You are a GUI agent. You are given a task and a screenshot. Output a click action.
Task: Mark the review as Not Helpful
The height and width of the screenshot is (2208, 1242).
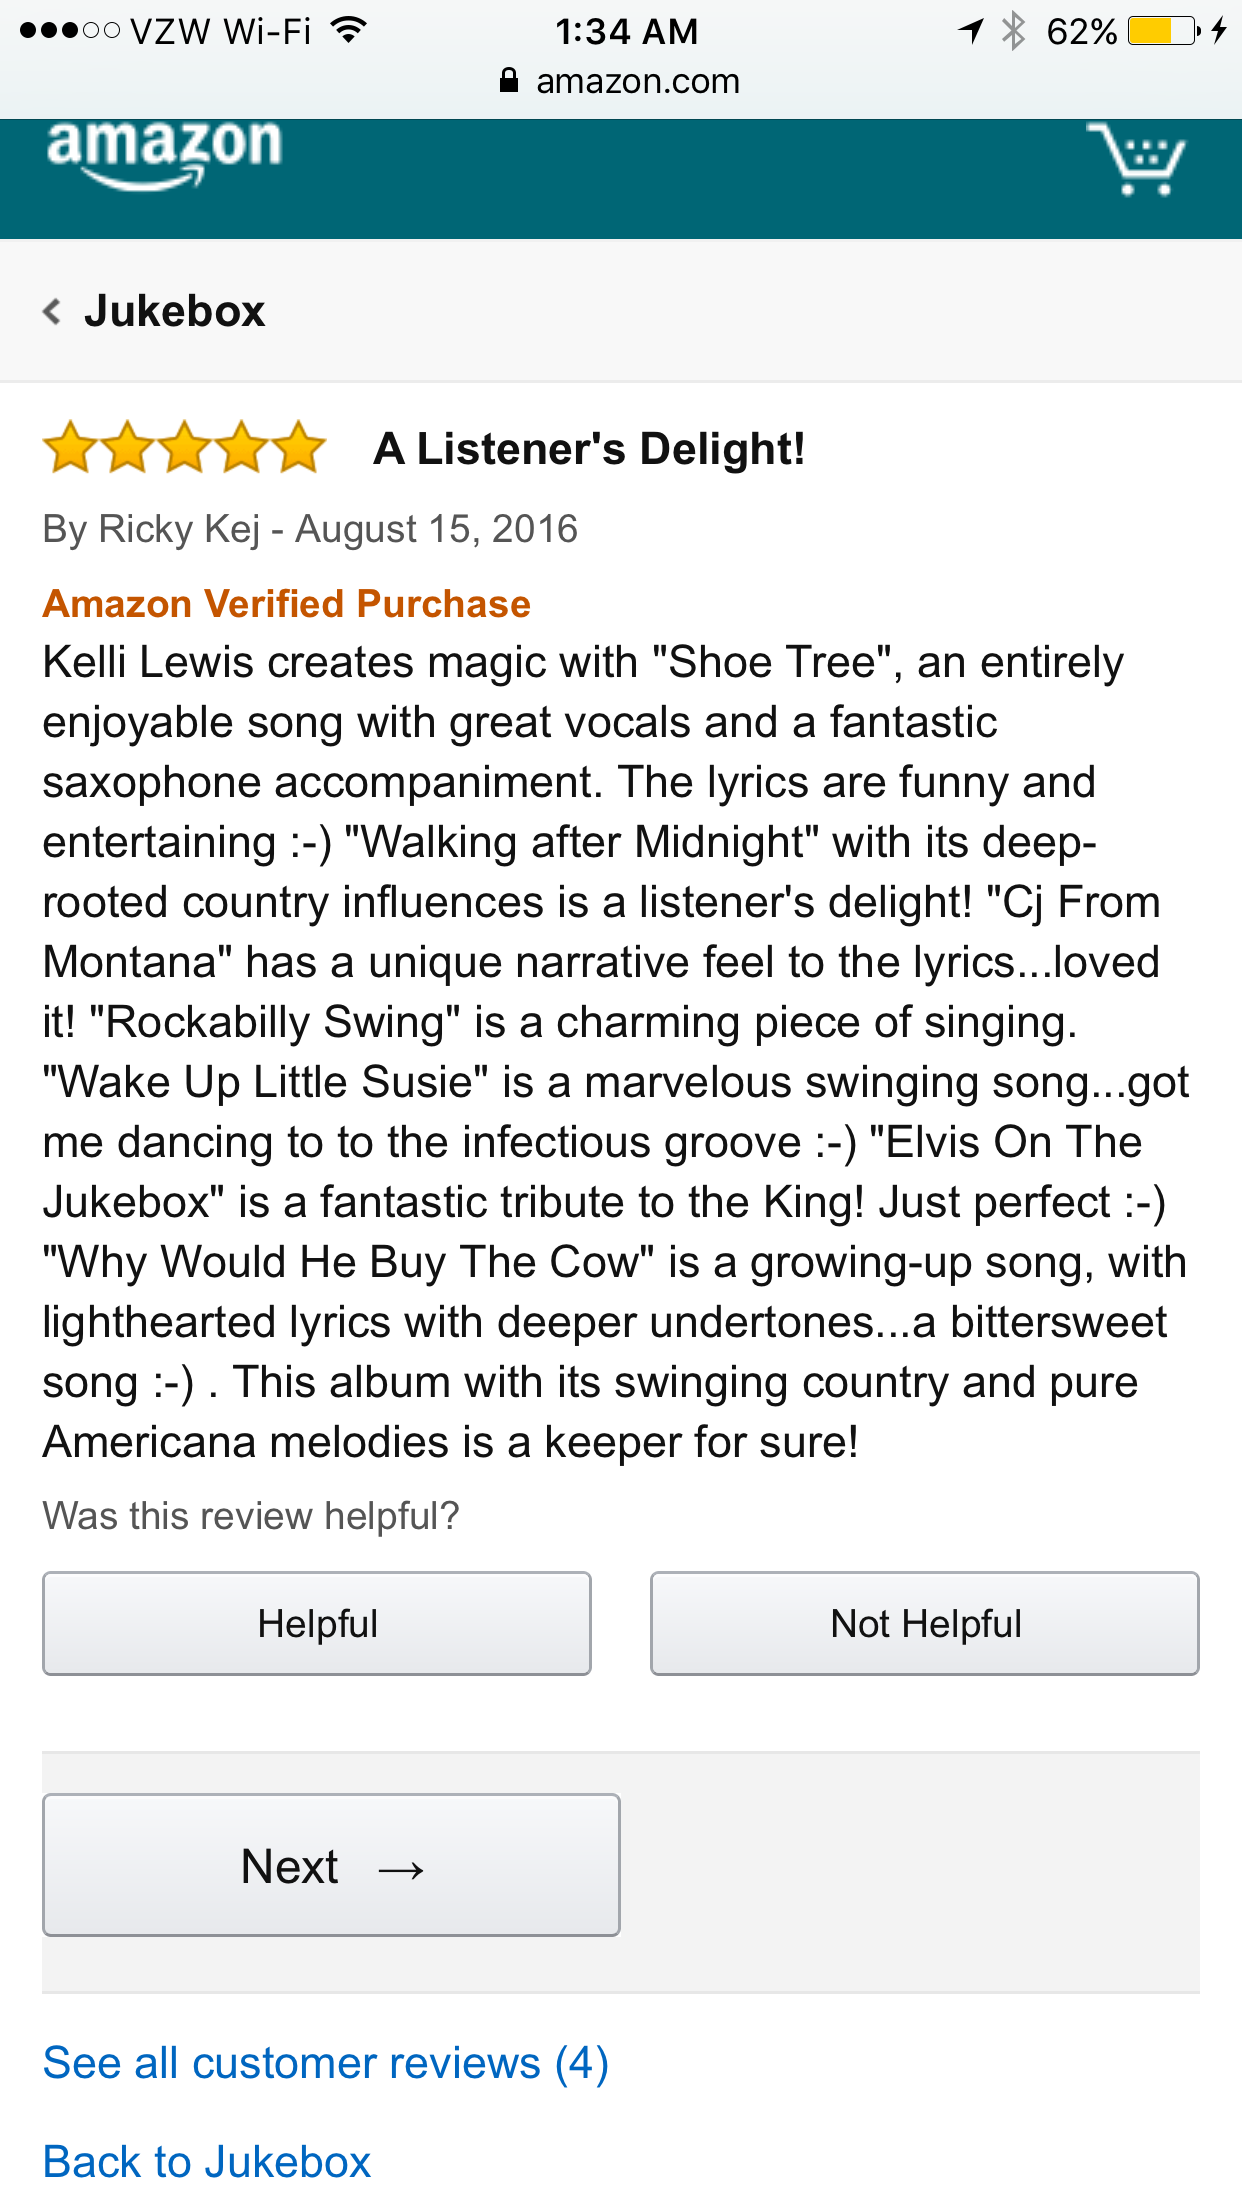[x=925, y=1624]
